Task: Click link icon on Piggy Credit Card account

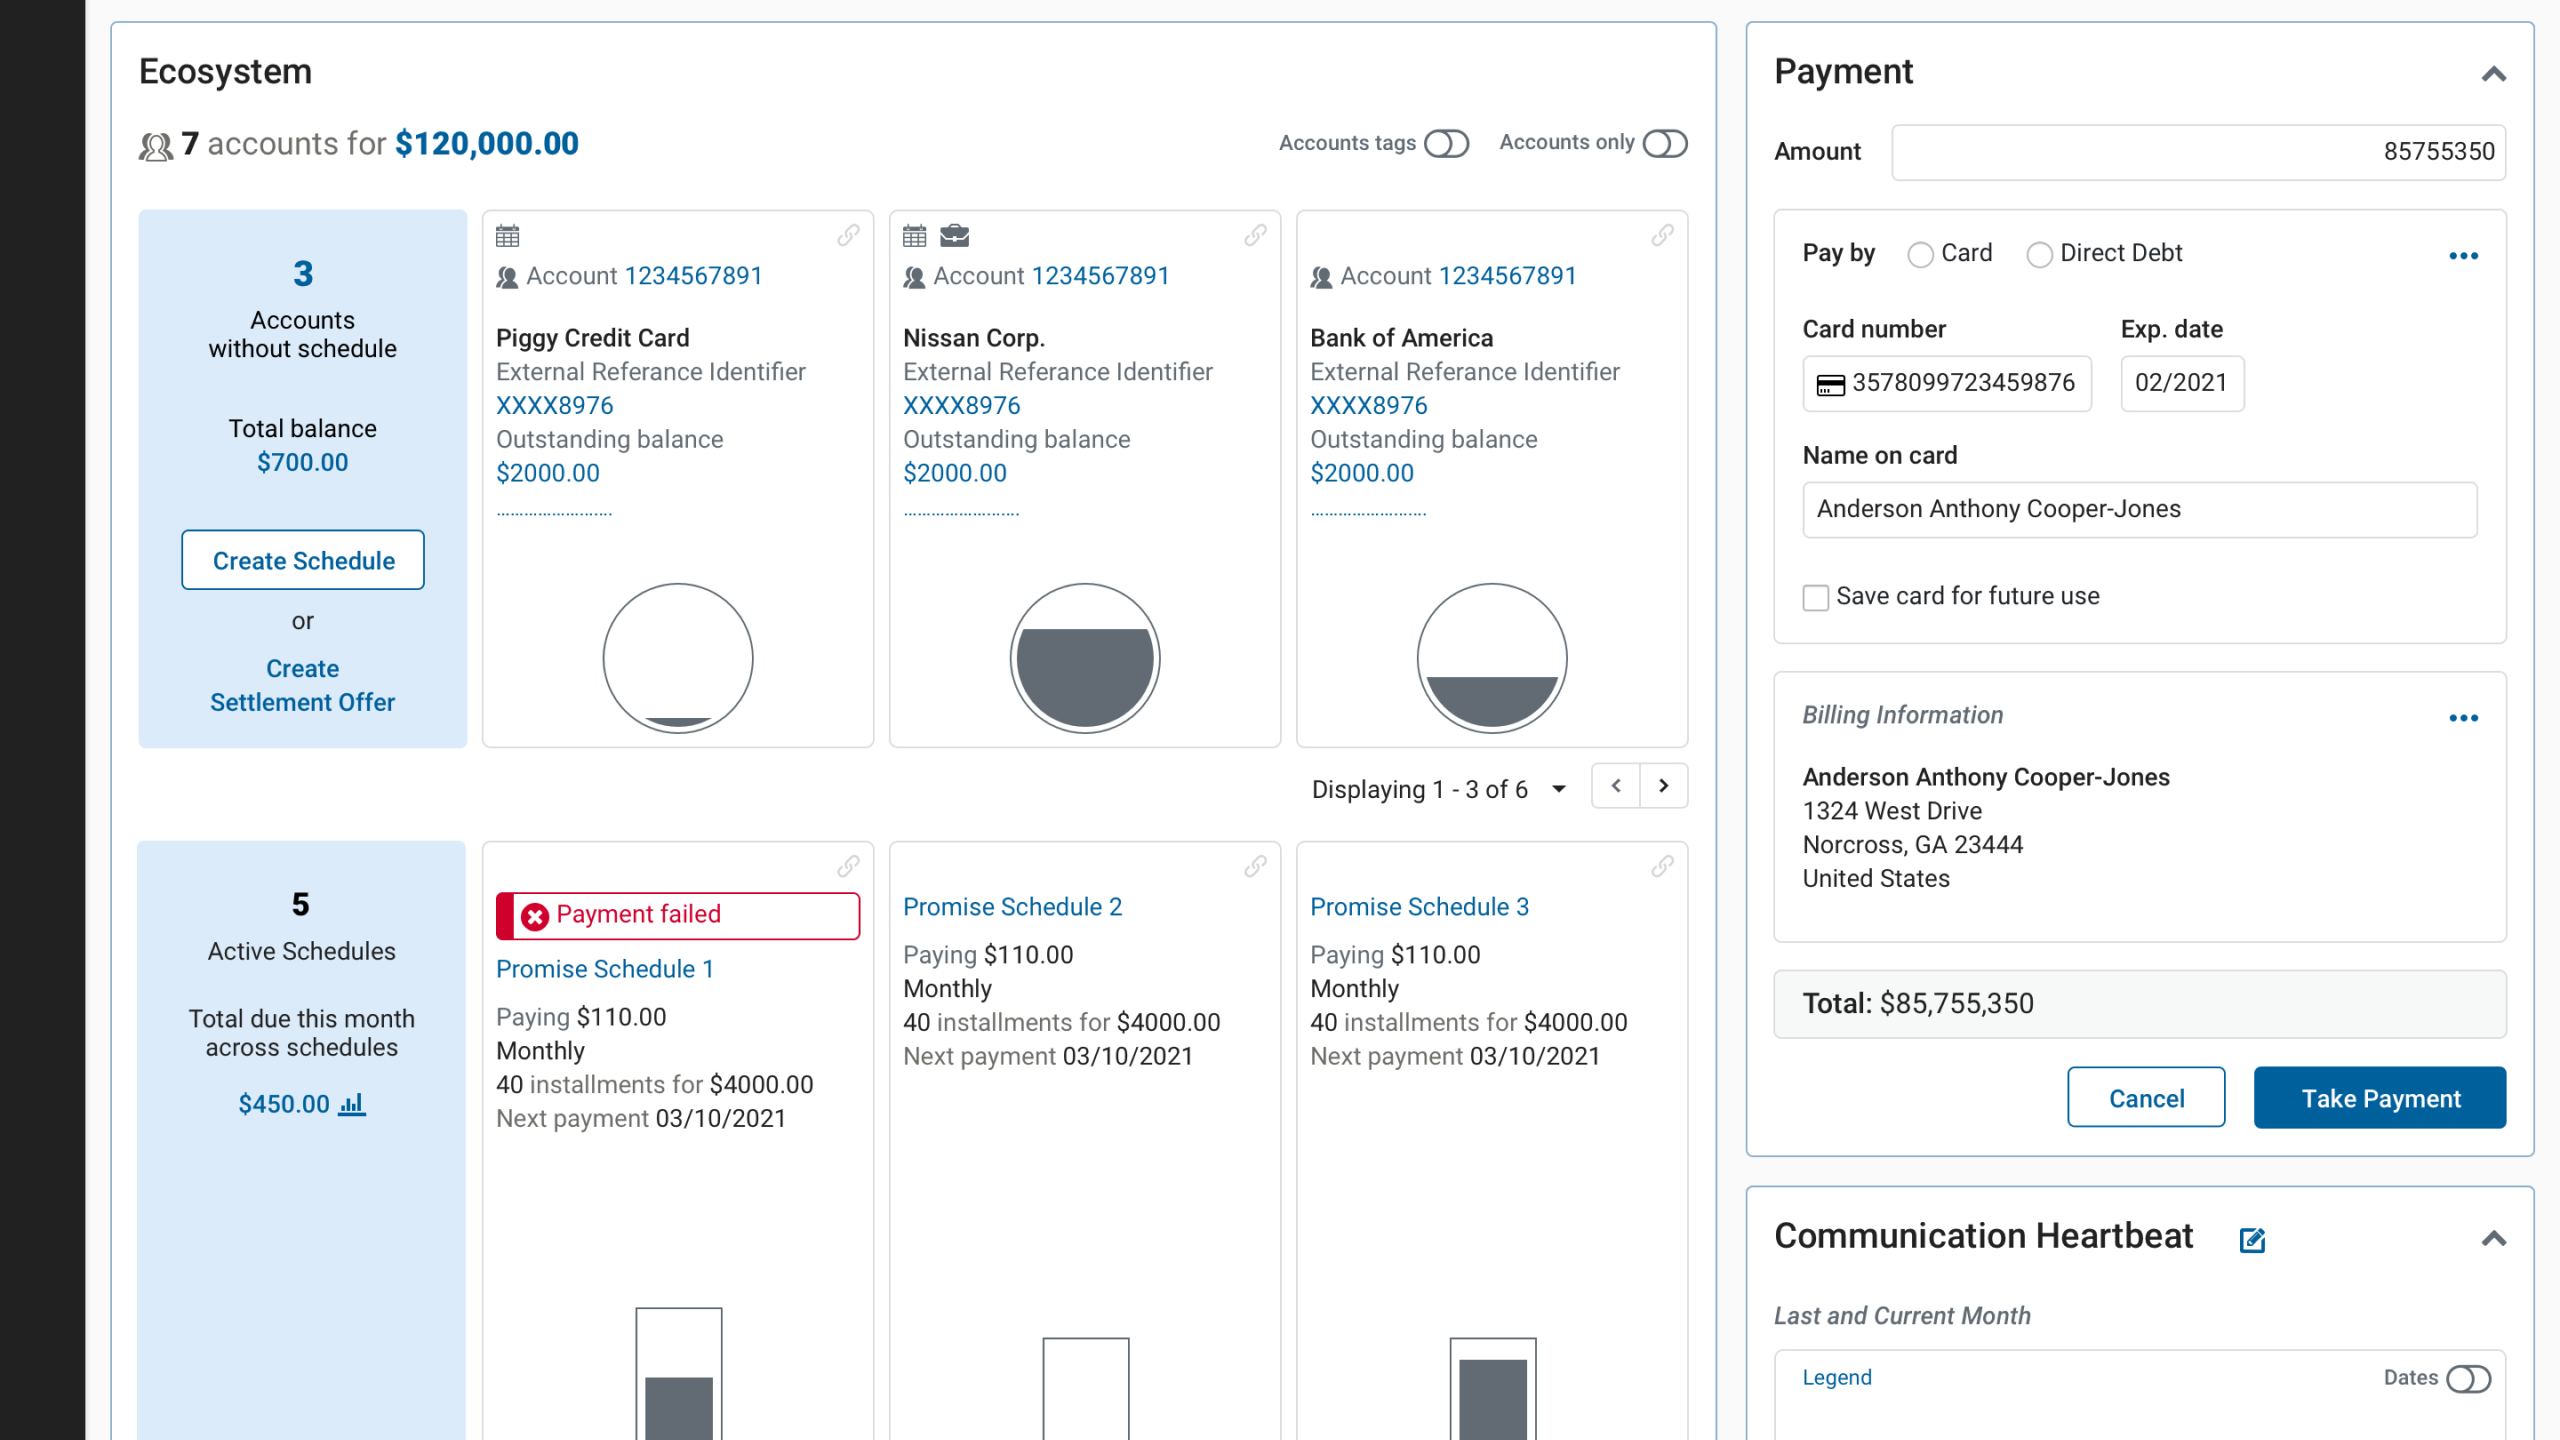Action: 848,236
